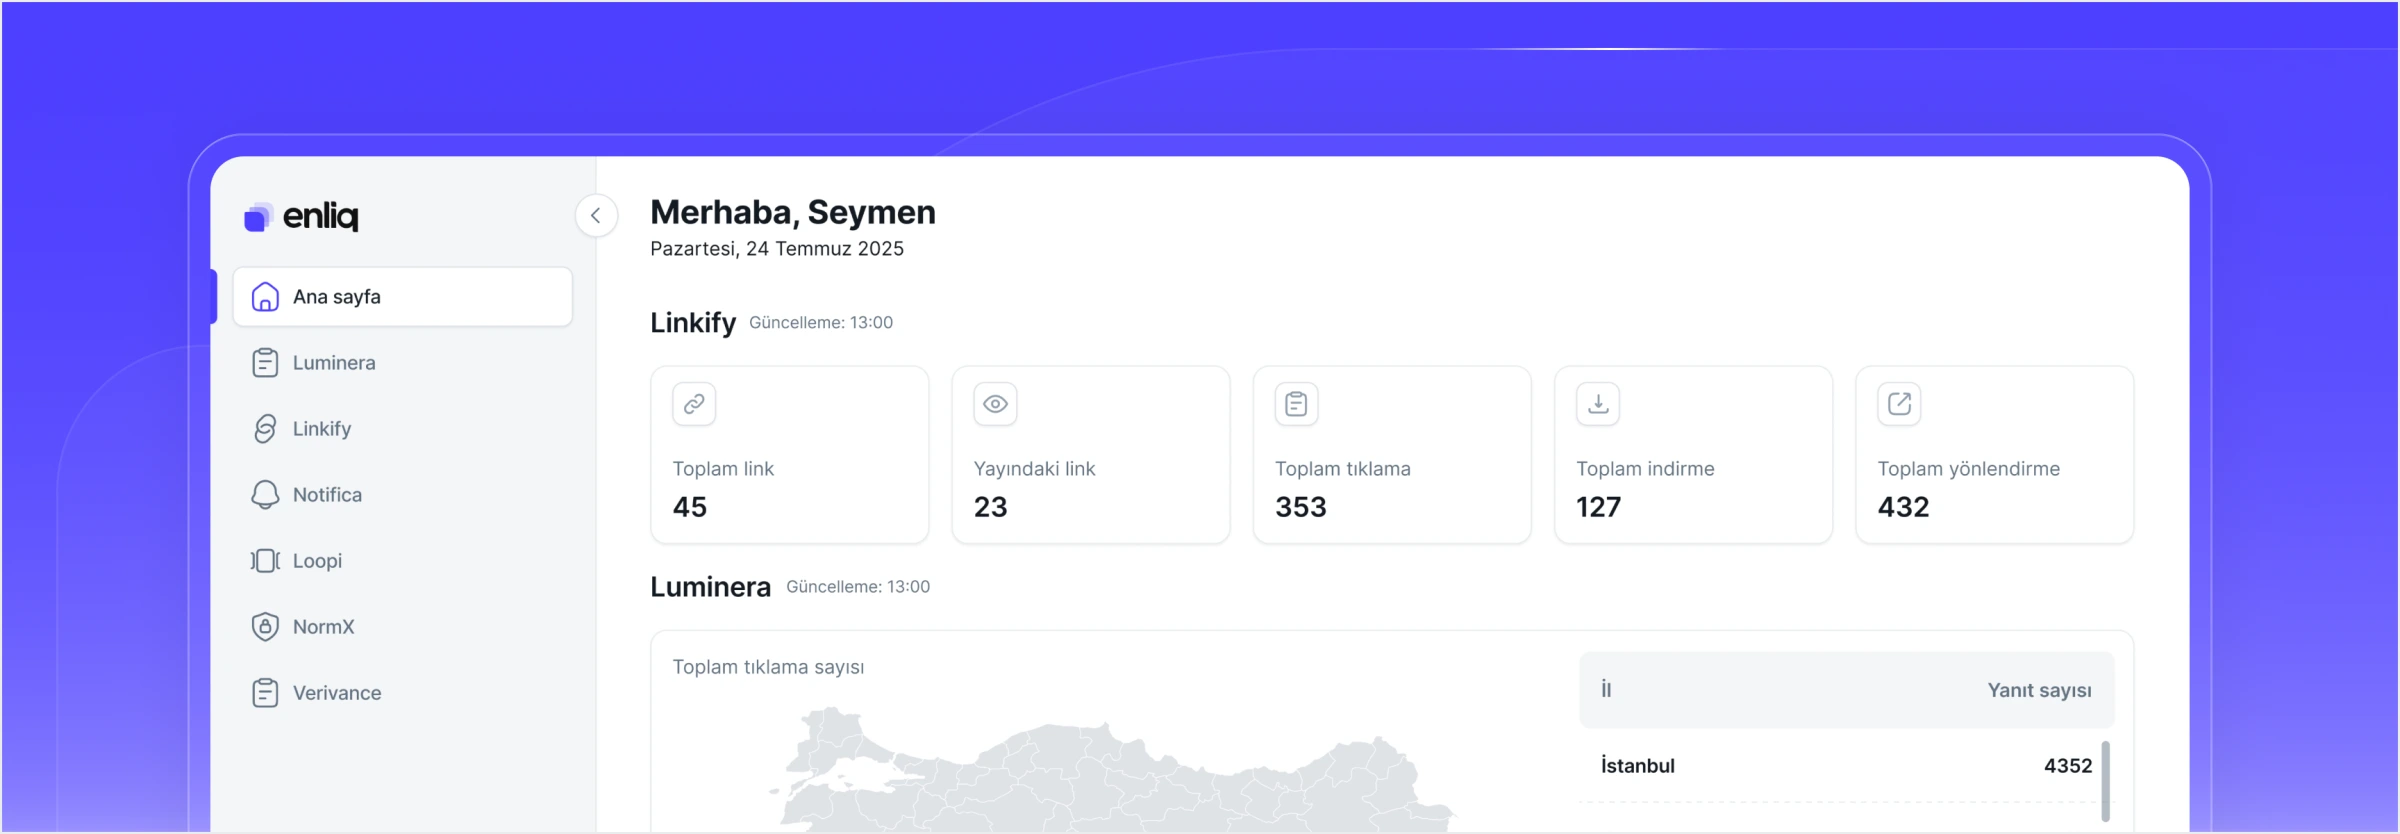Click the link icon on Toplam link card
This screenshot has height=834, width=2400.
coord(694,404)
